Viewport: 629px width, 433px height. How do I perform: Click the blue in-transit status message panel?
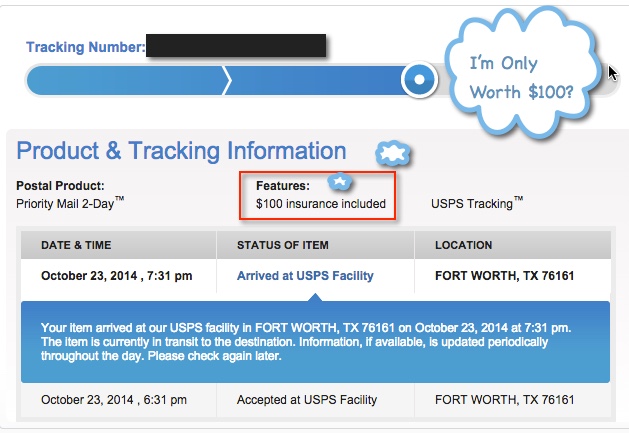click(x=315, y=342)
